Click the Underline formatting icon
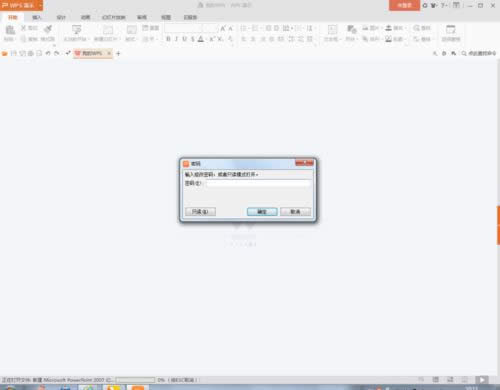This screenshot has width=500, height=390. click(x=184, y=39)
